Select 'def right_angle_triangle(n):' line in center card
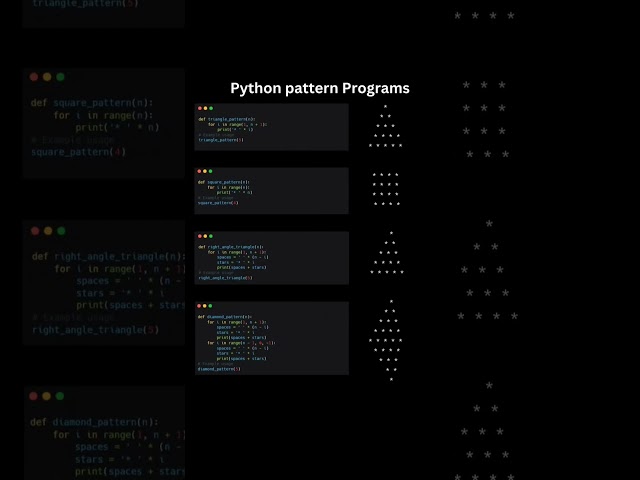Viewport: 640px width, 480px height. point(231,247)
